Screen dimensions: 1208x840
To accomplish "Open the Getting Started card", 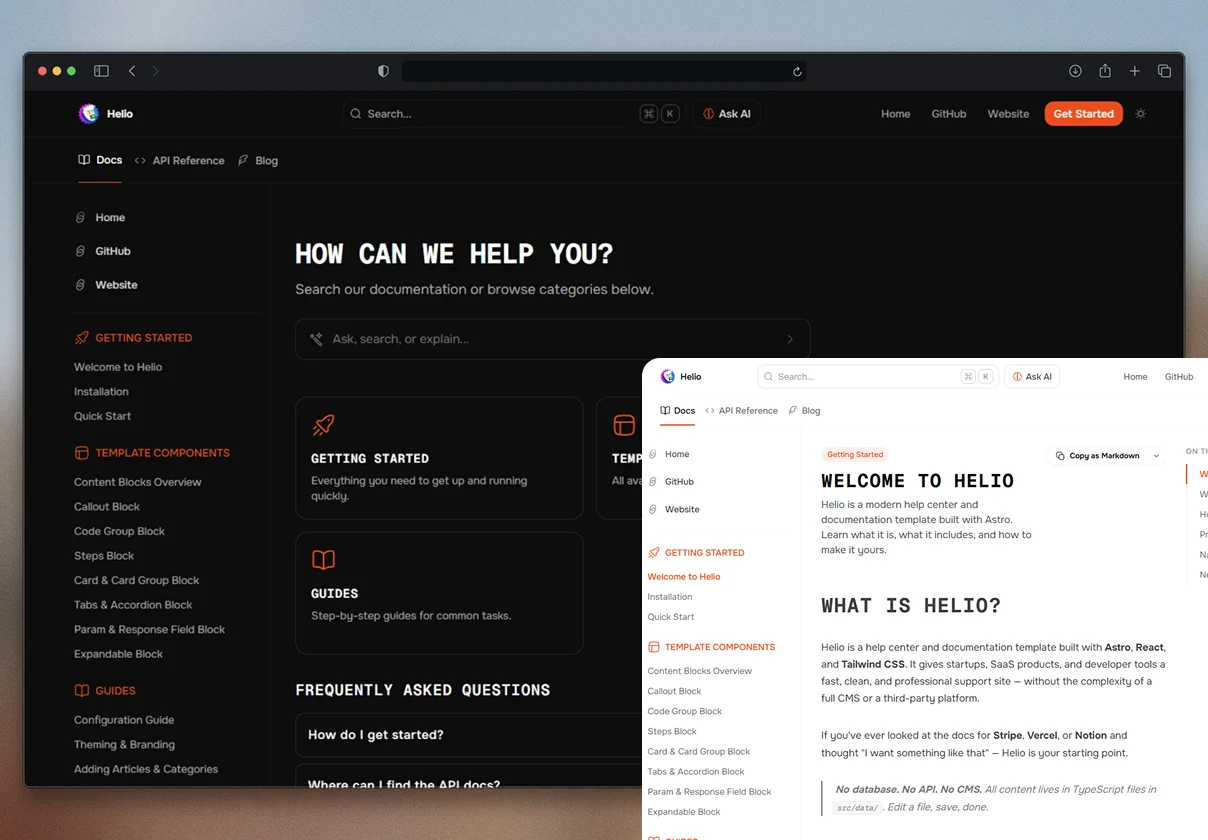I will (x=439, y=458).
